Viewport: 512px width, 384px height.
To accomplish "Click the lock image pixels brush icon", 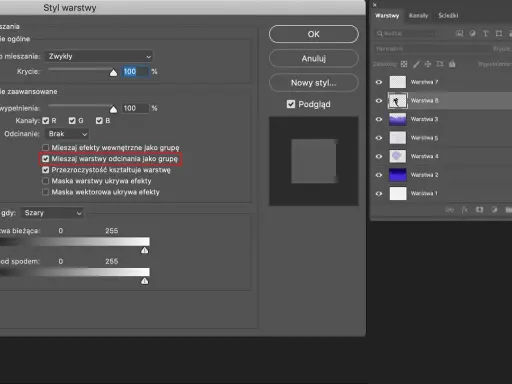I will (416, 64).
